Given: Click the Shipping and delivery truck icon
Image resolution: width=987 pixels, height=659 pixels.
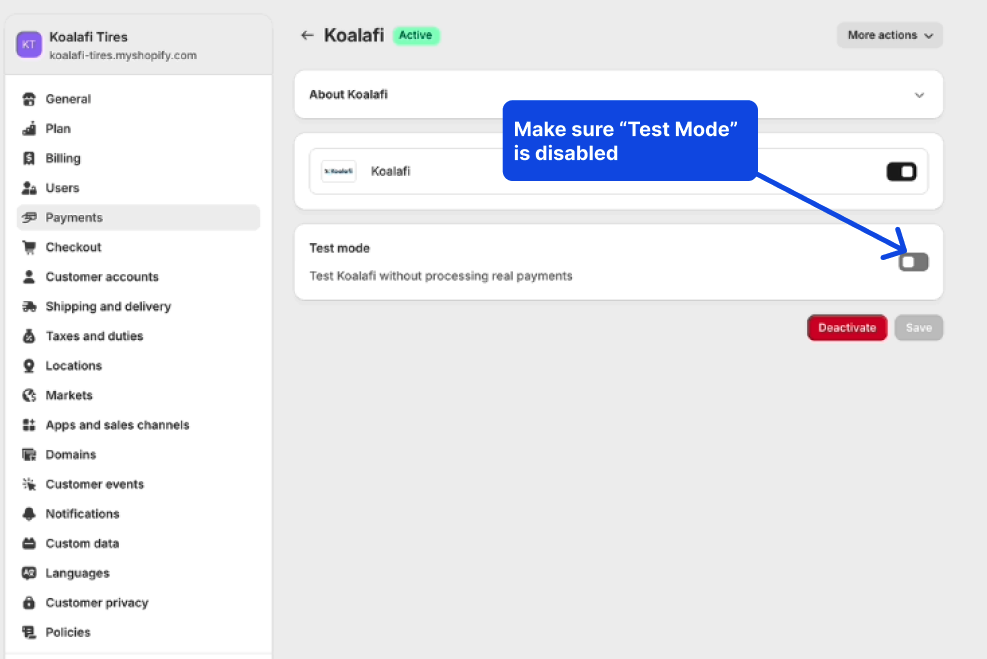Looking at the screenshot, I should pos(29,306).
